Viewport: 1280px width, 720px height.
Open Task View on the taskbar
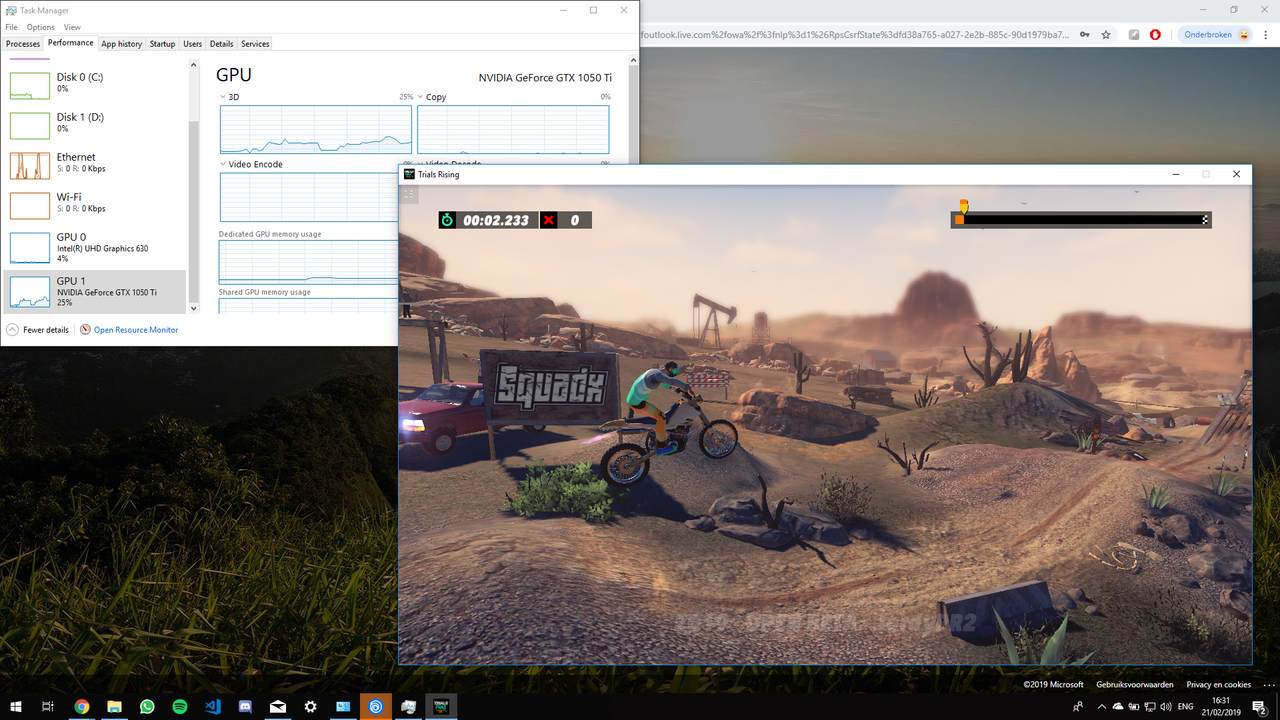coord(48,706)
